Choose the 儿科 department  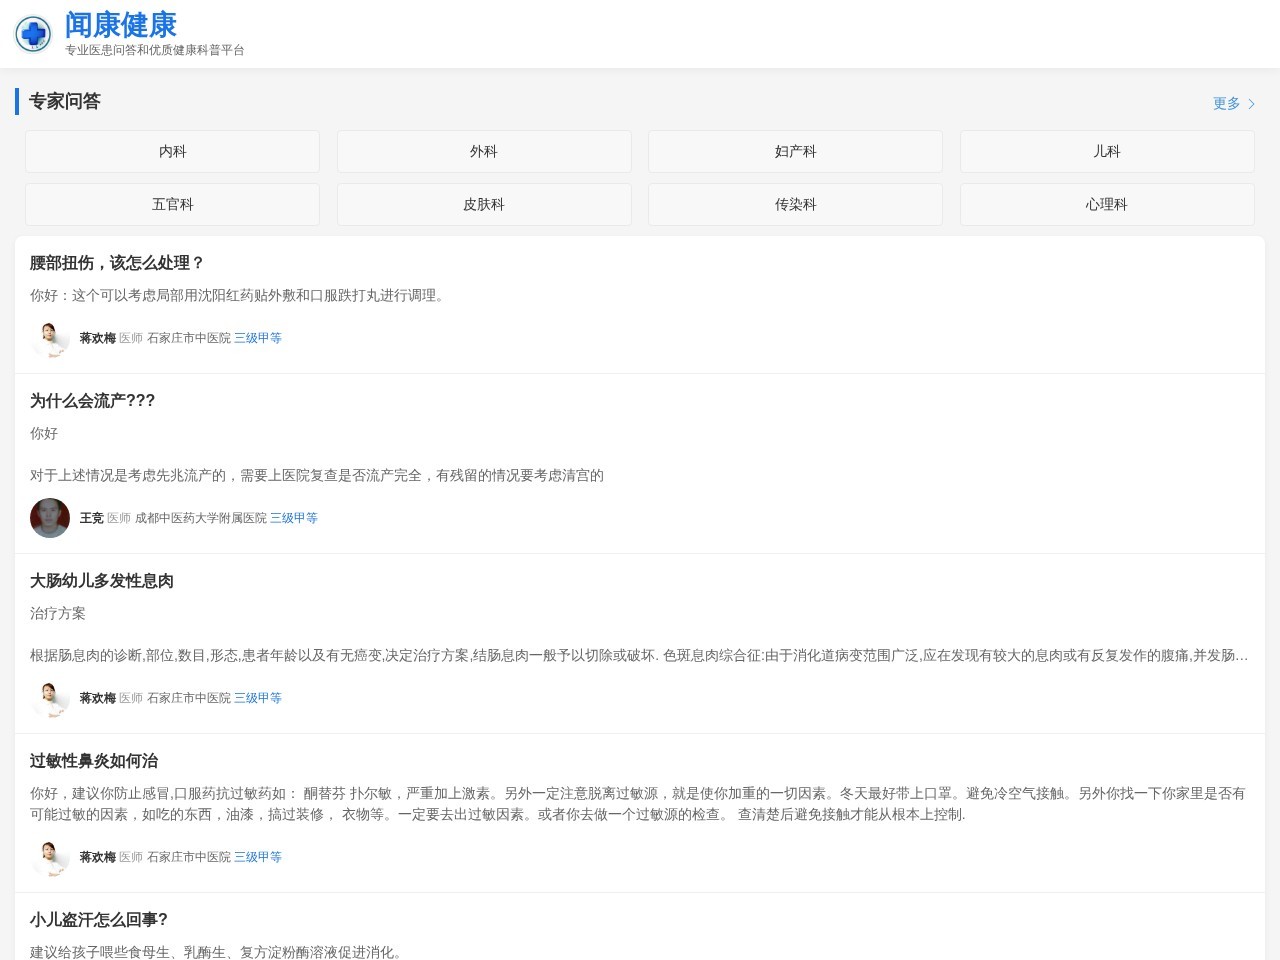[x=1106, y=152]
